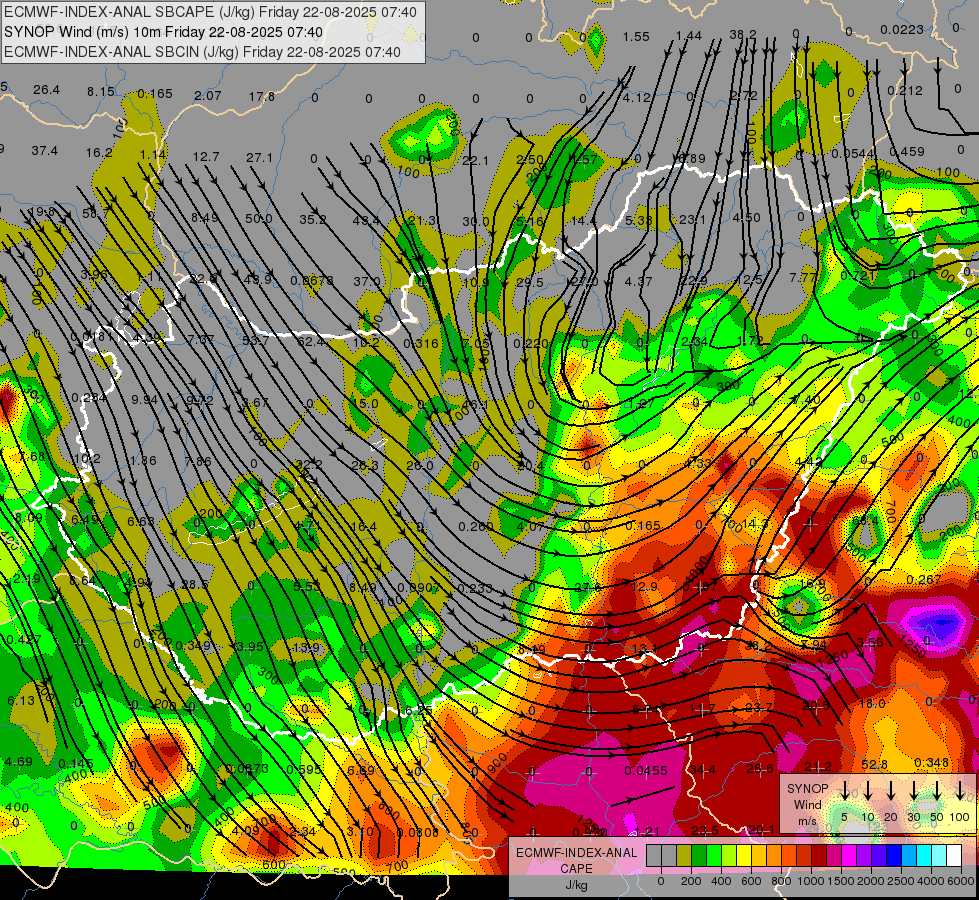Select the SBCAPE title line at top
The height and width of the screenshot is (900, 979).
tap(210, 12)
